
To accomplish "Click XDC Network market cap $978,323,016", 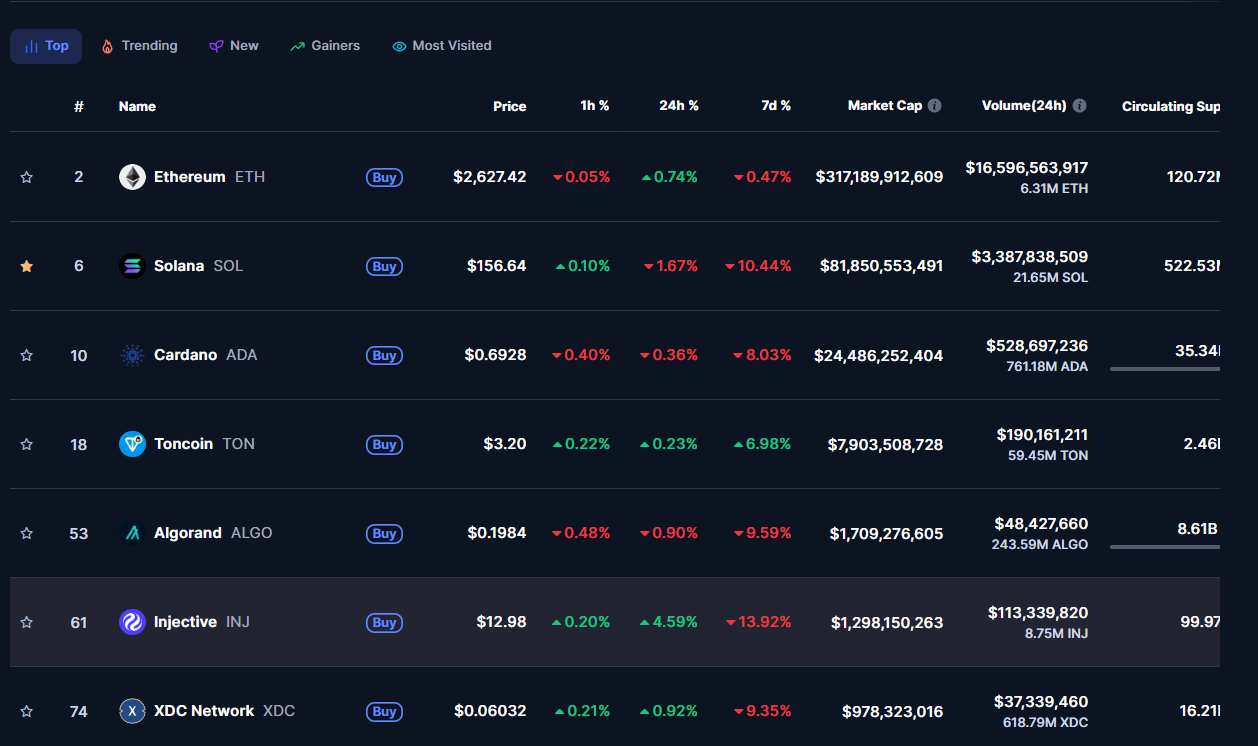I will coord(892,711).
